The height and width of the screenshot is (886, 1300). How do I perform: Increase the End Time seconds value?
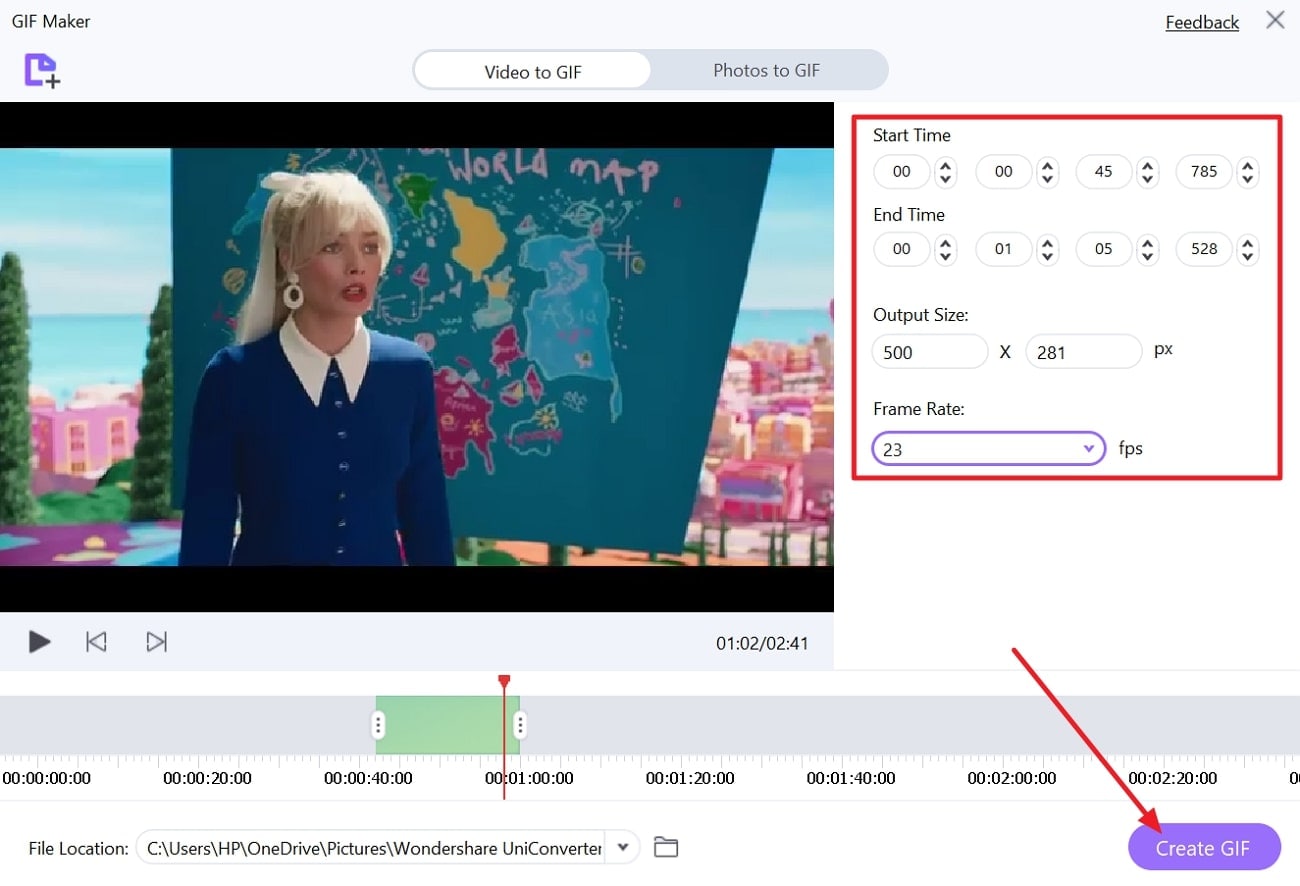(1148, 243)
